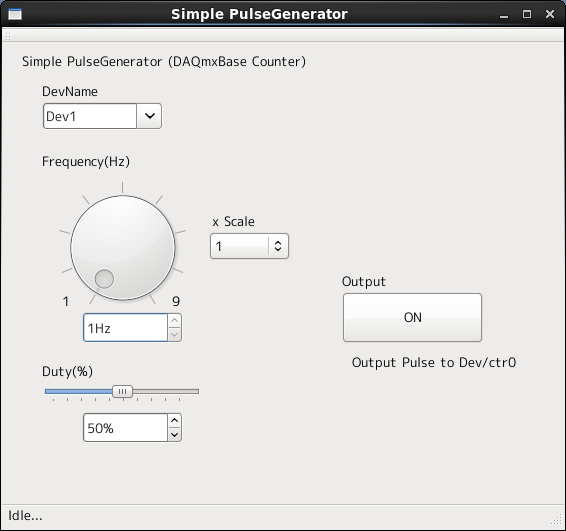Increase the 50% duty with up arrow
Viewport: 566px width, 531px height.
174,421
